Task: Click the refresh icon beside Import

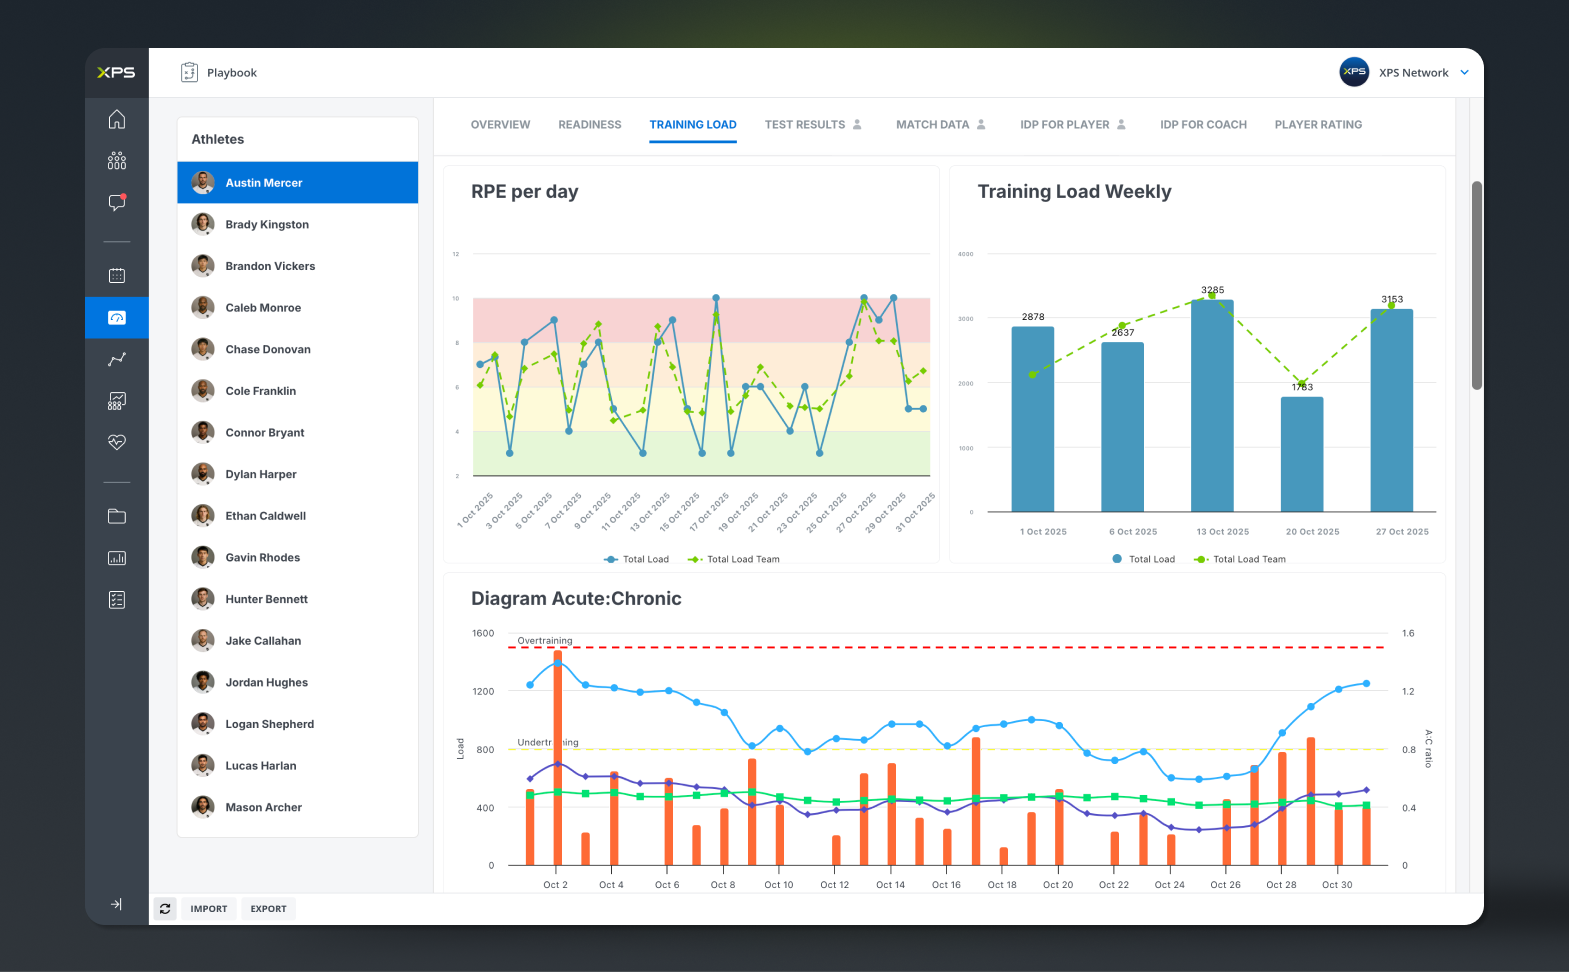Action: pos(165,909)
